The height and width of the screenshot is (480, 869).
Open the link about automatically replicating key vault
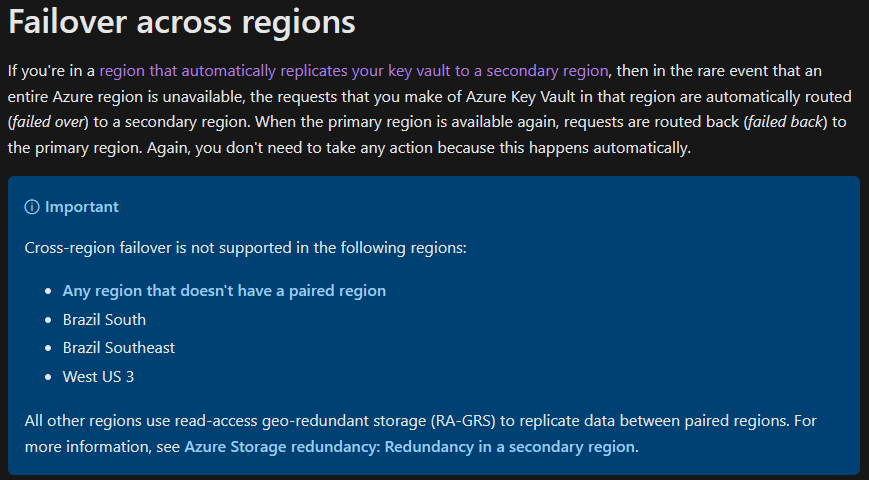pos(354,71)
